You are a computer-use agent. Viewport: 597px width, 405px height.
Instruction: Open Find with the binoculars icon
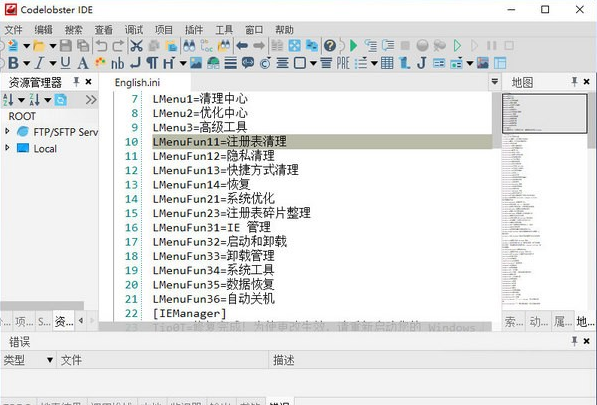pyautogui.click(x=189, y=46)
